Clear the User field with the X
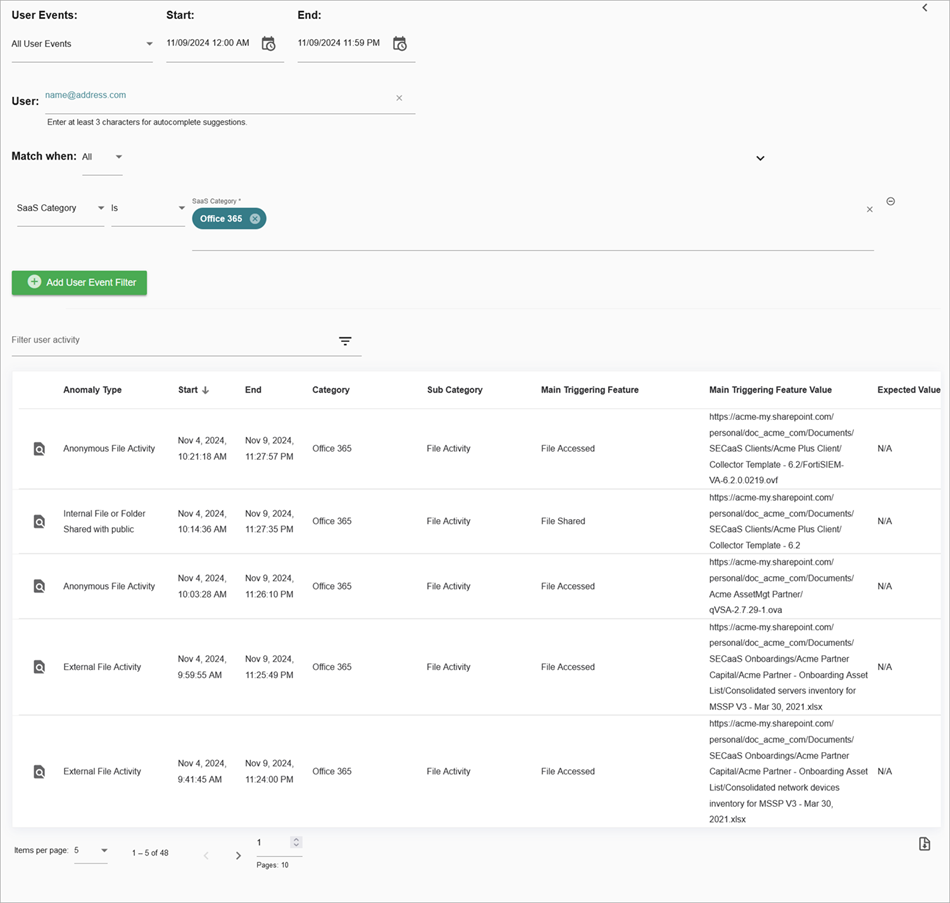This screenshot has width=950, height=903. [399, 98]
